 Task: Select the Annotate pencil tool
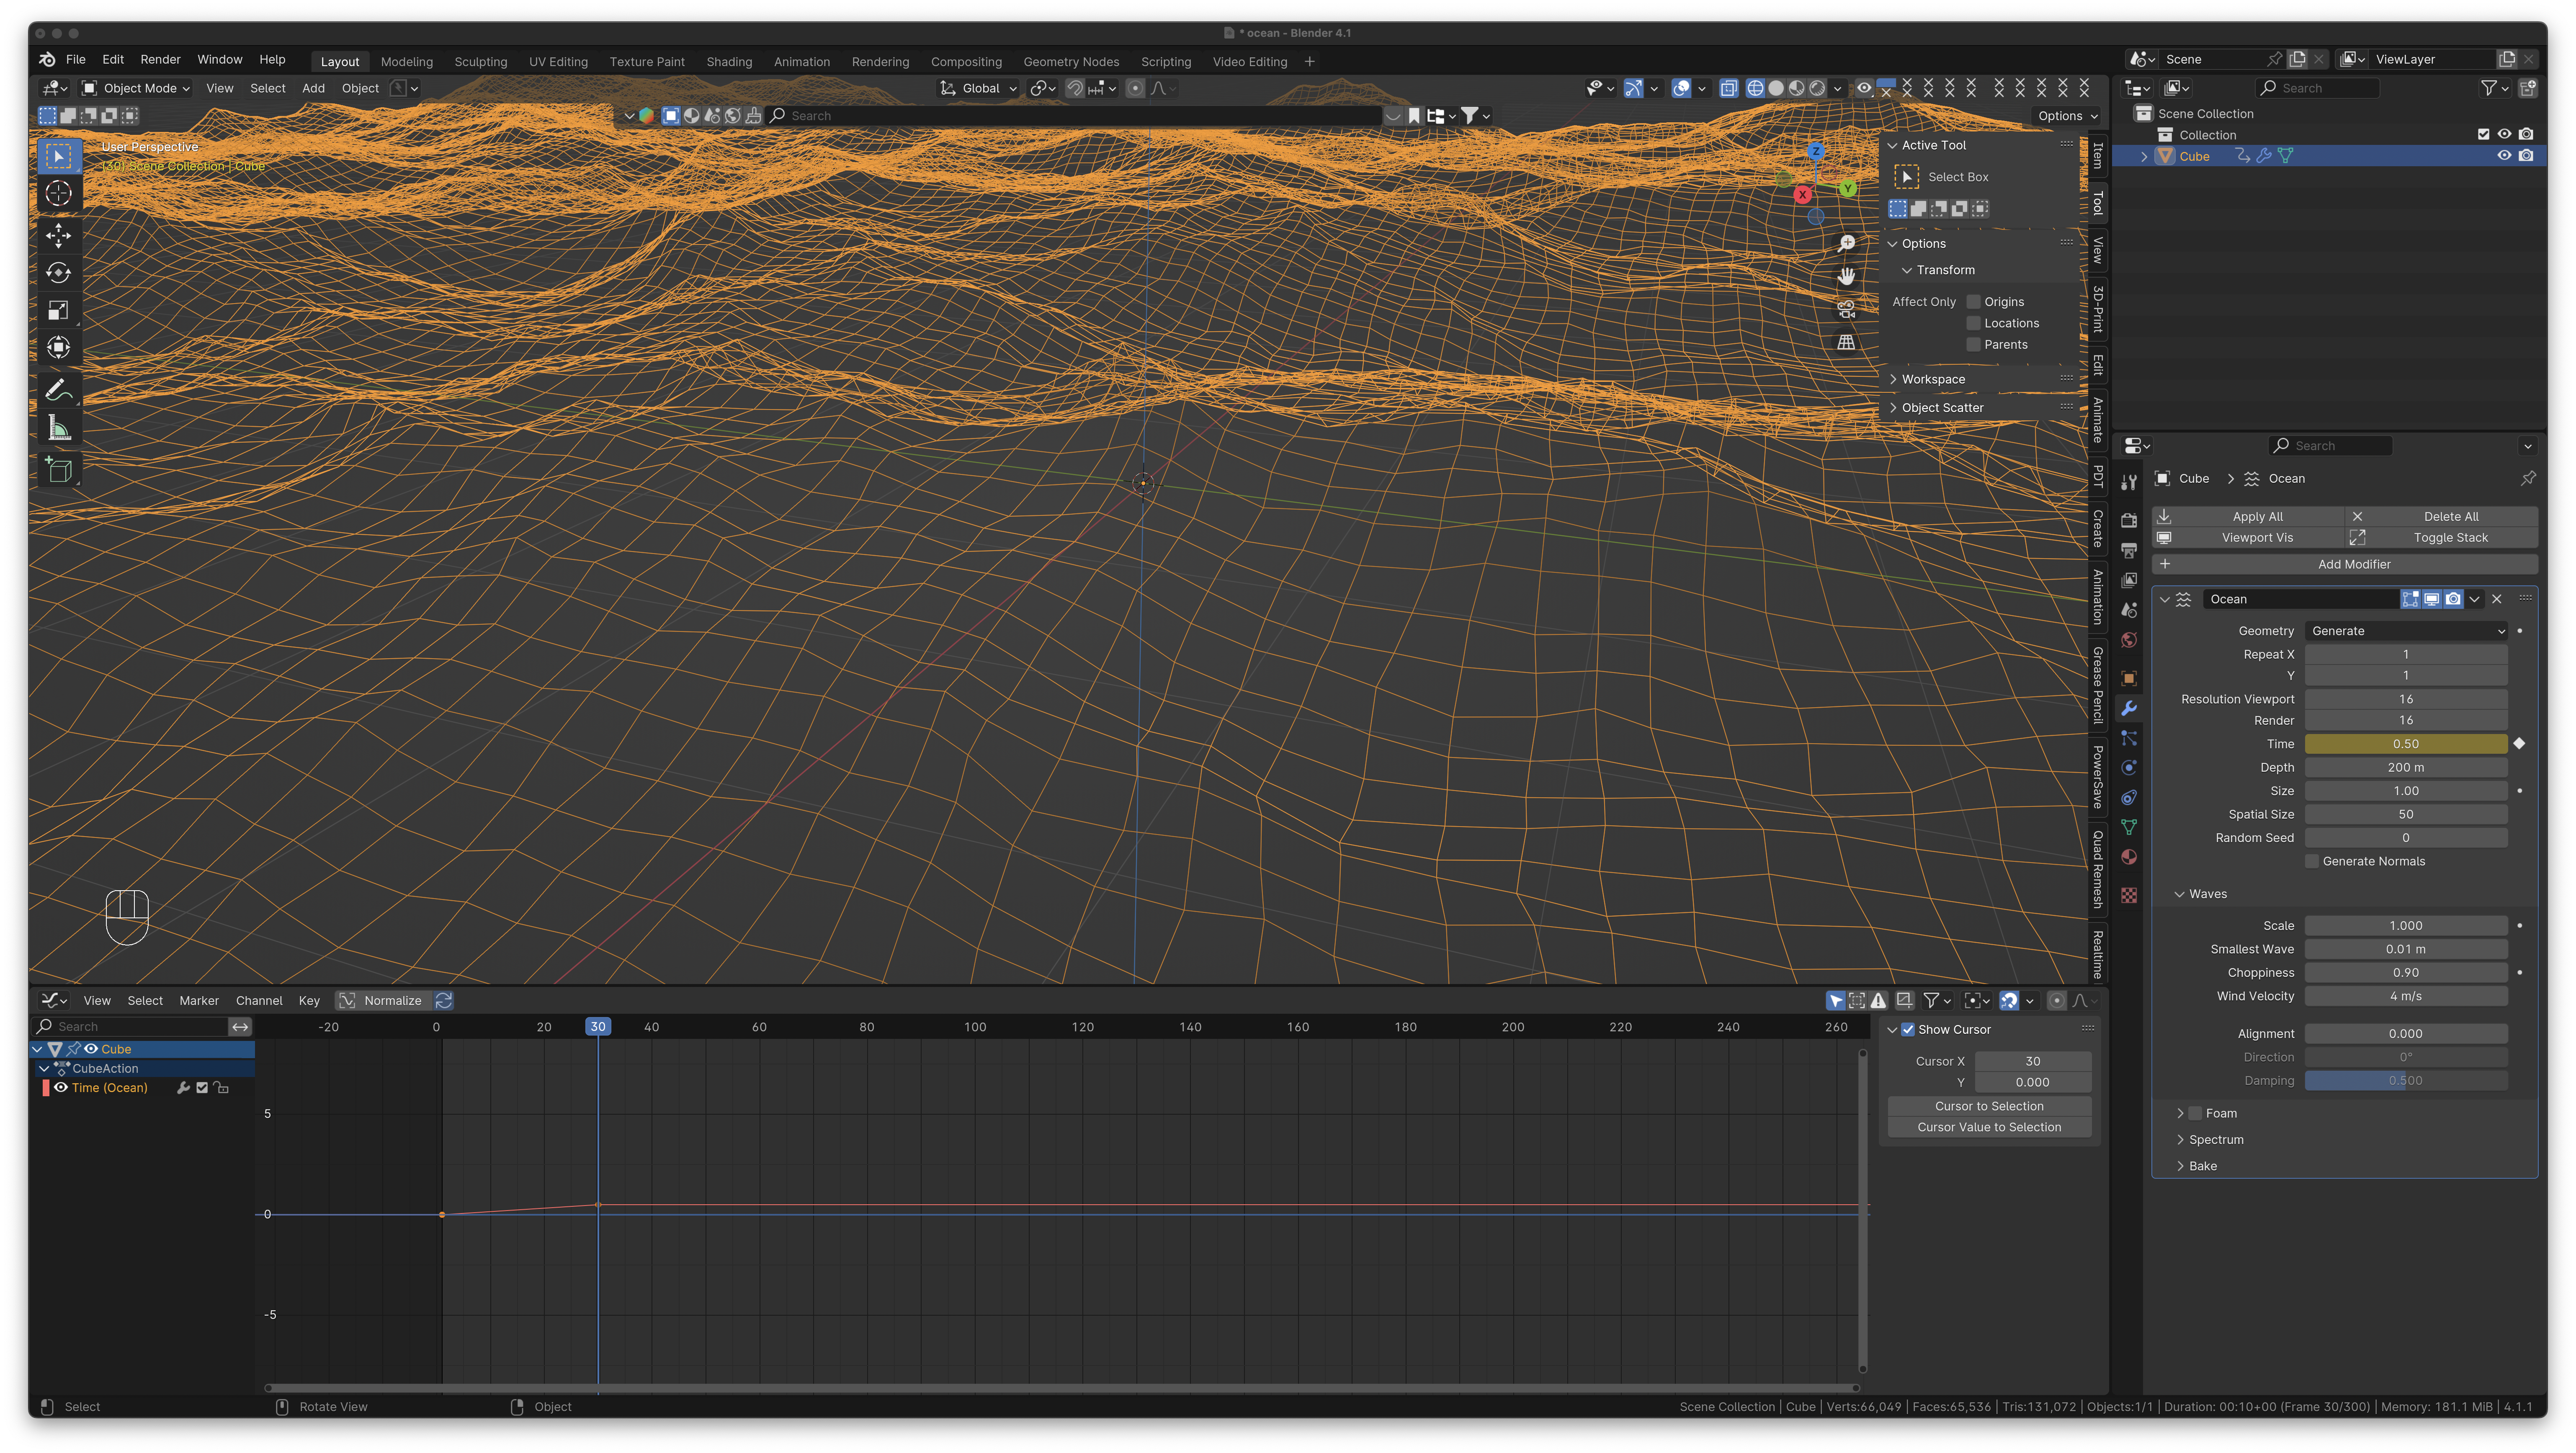59,390
